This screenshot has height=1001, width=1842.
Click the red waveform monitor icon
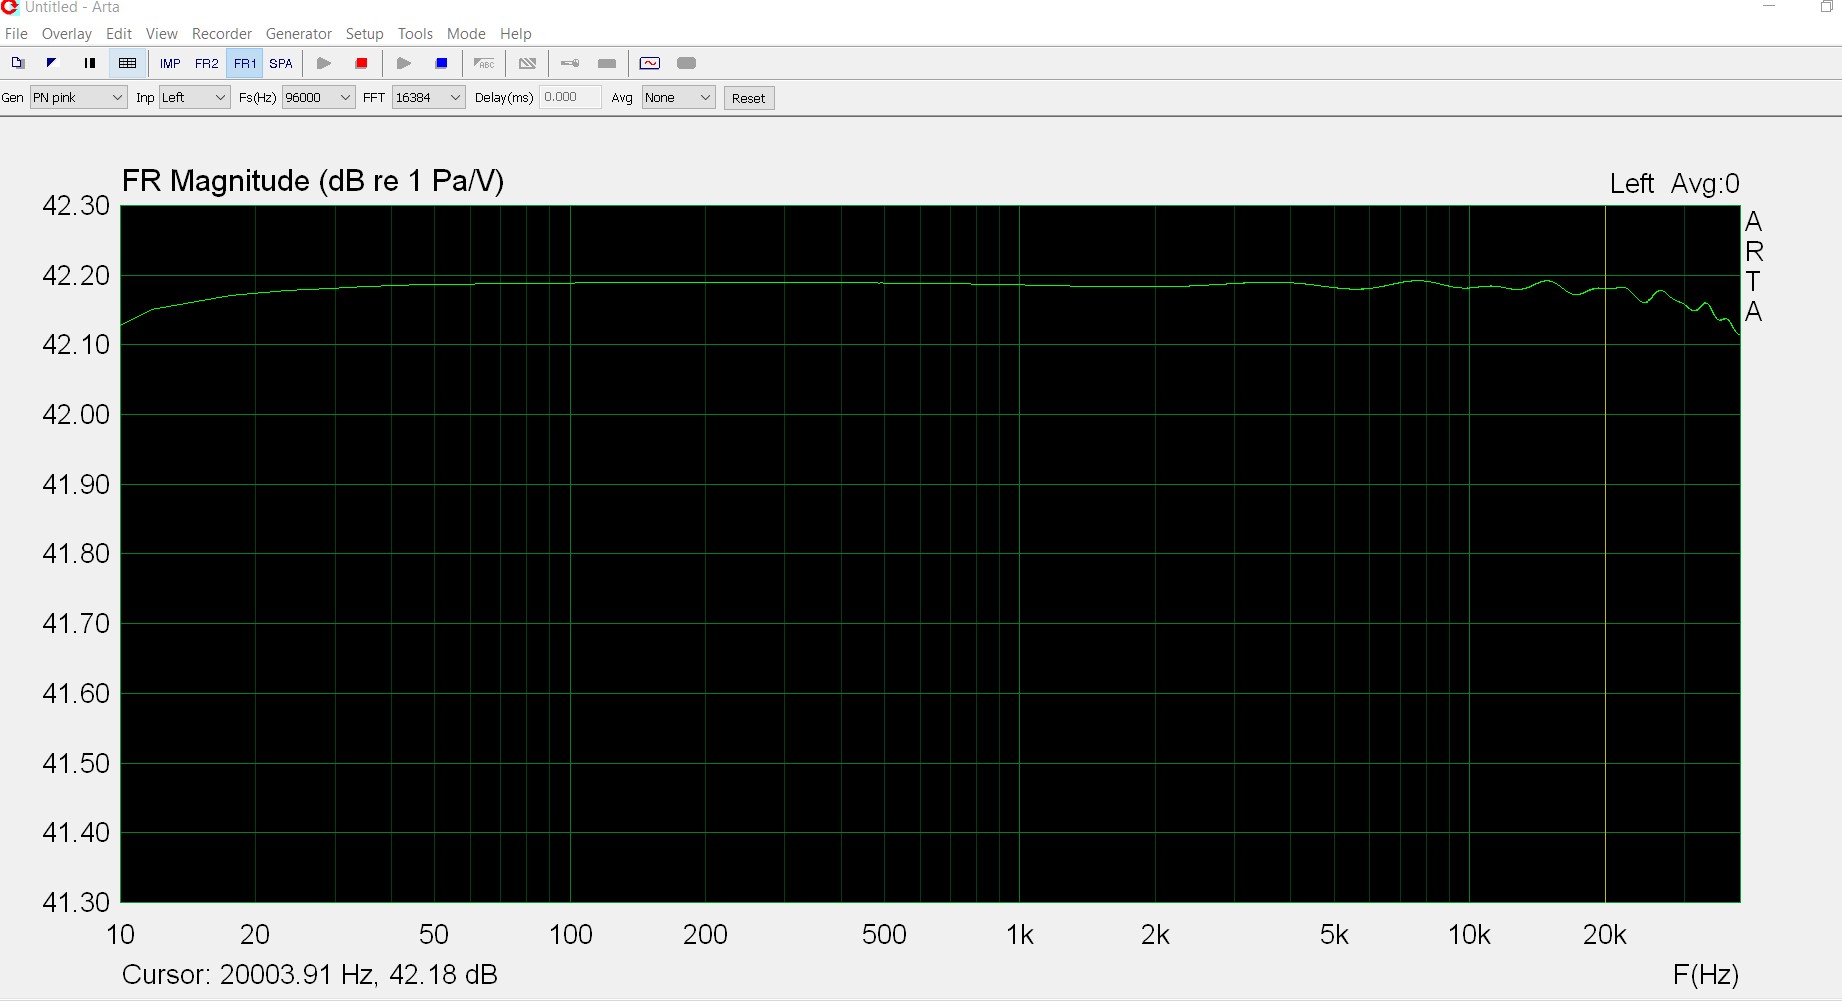click(650, 63)
